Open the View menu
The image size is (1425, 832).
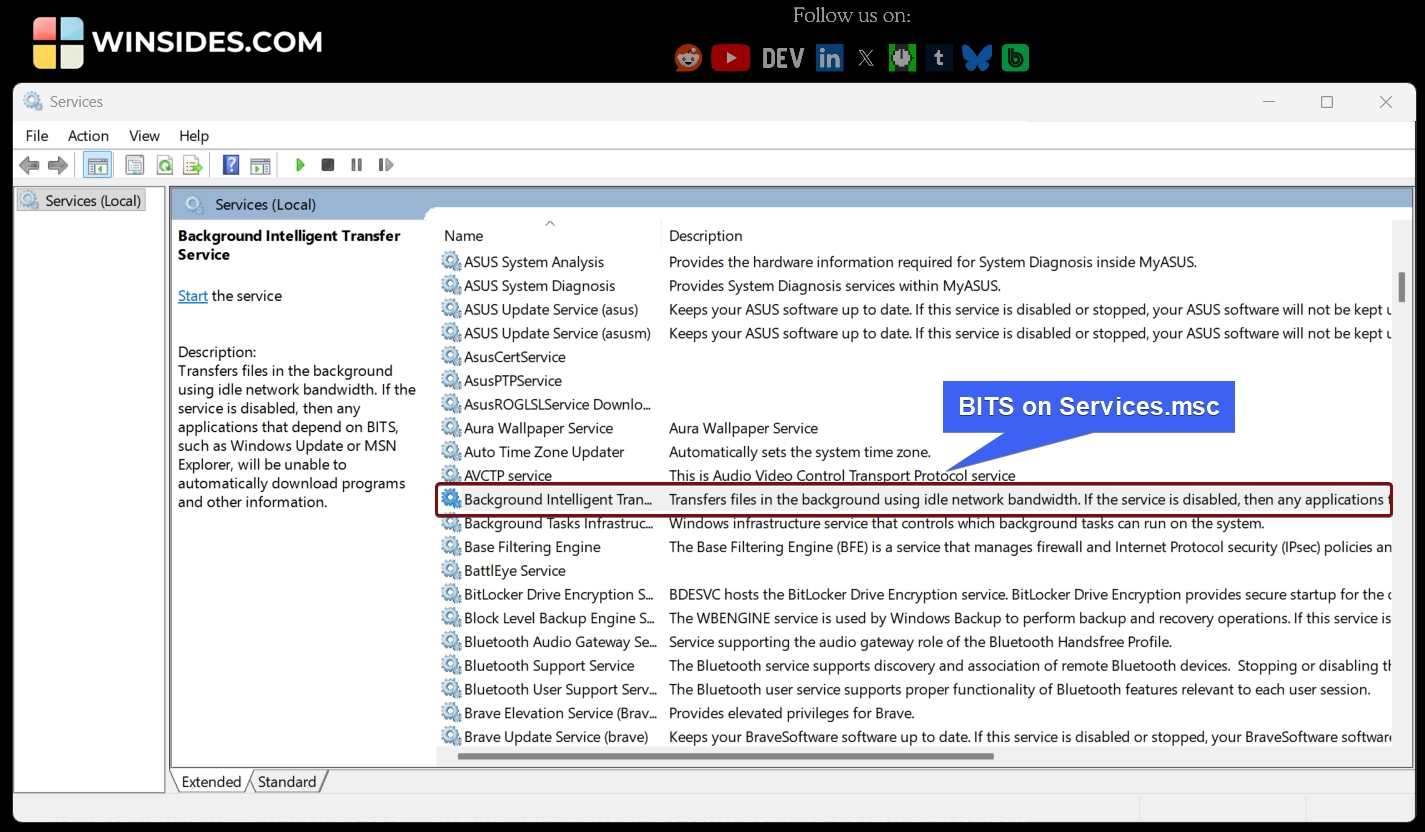[x=144, y=136]
